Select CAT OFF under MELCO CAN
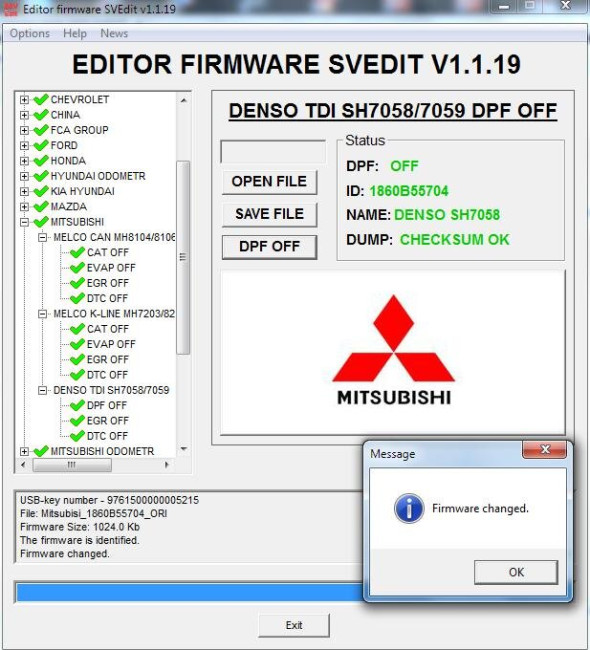This screenshot has height=650, width=590. (x=108, y=252)
